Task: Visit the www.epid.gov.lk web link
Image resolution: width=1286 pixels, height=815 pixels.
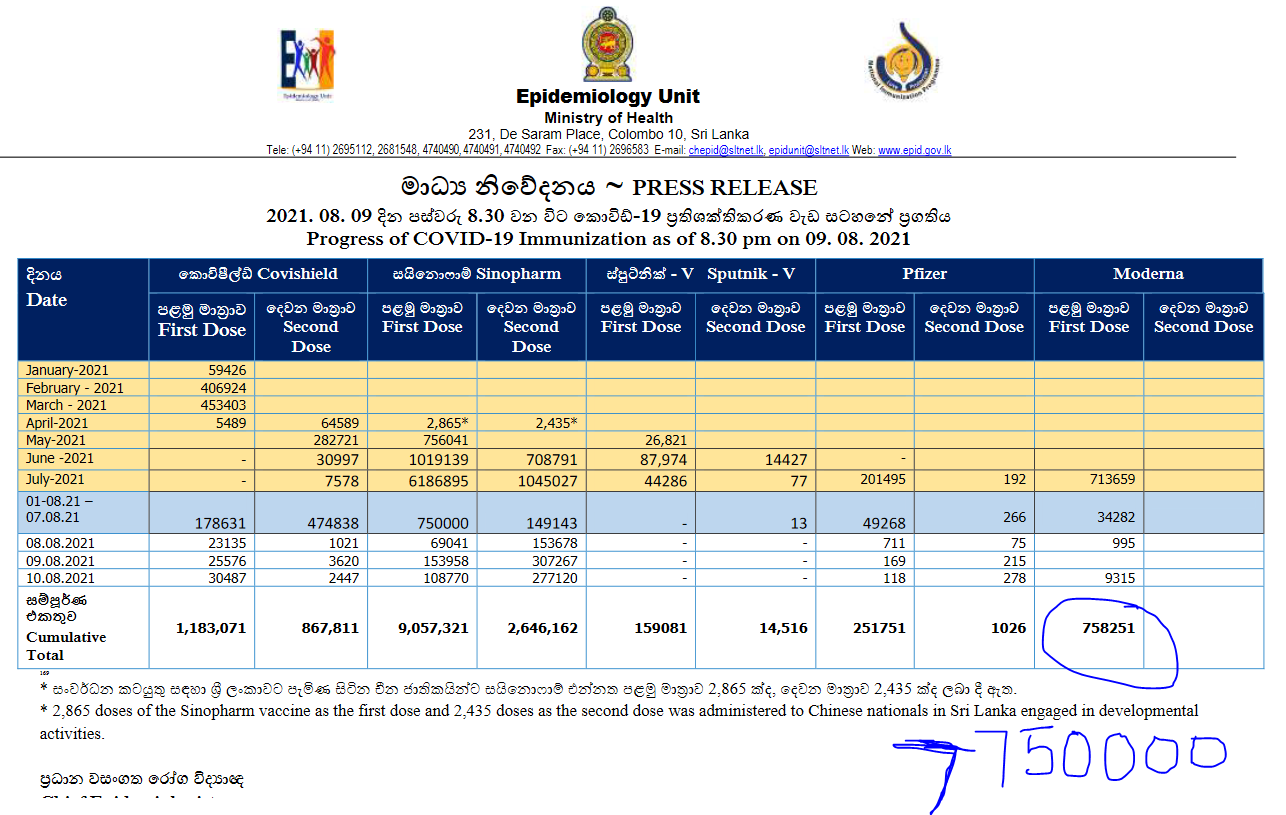Action: coord(915,150)
